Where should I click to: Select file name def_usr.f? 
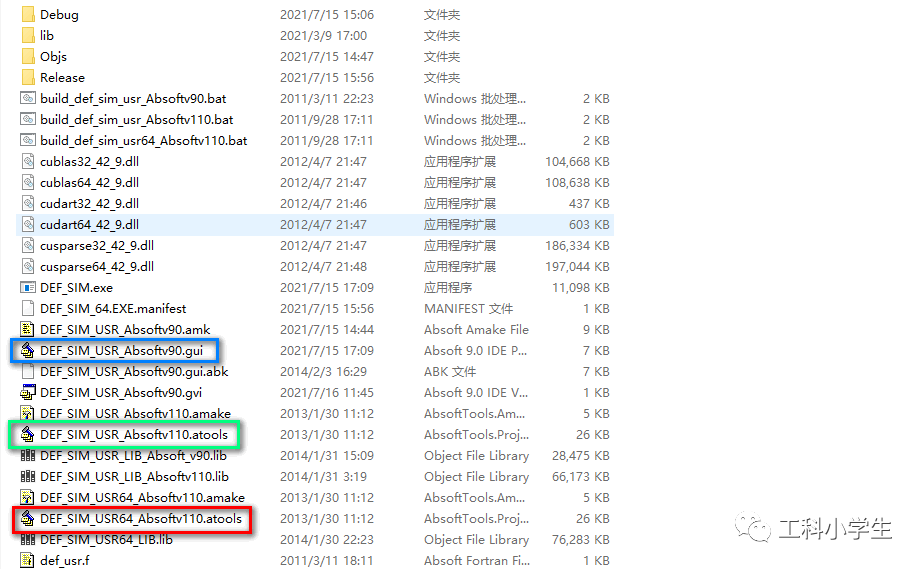[65, 561]
